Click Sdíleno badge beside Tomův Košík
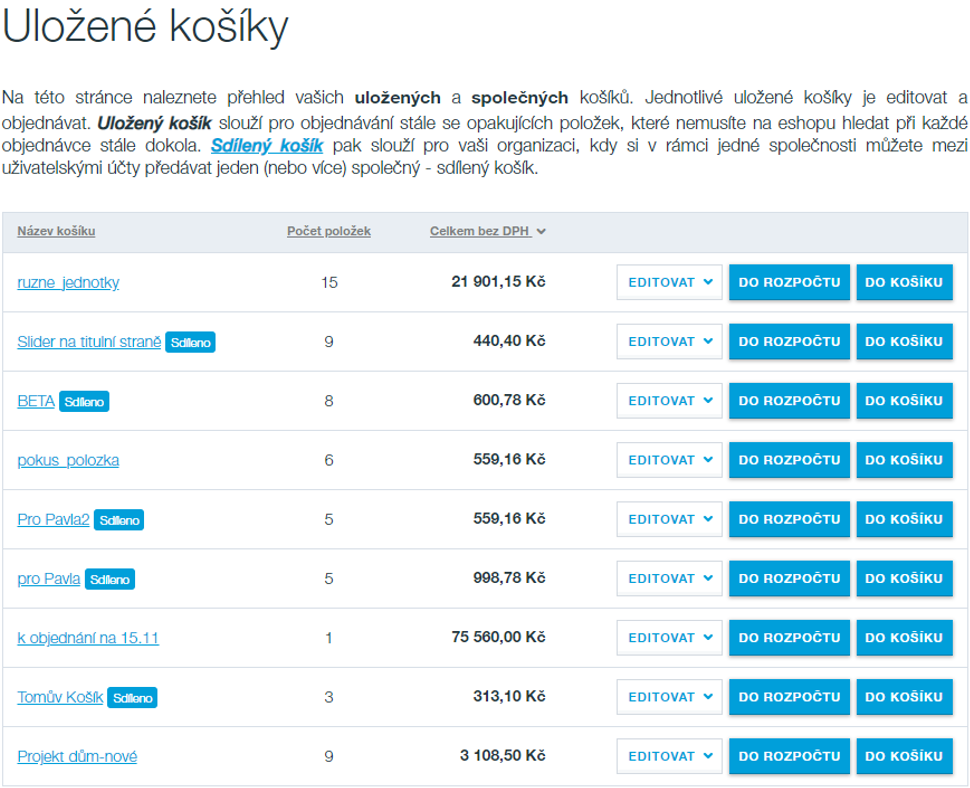The width and height of the screenshot is (970, 788). [132, 698]
